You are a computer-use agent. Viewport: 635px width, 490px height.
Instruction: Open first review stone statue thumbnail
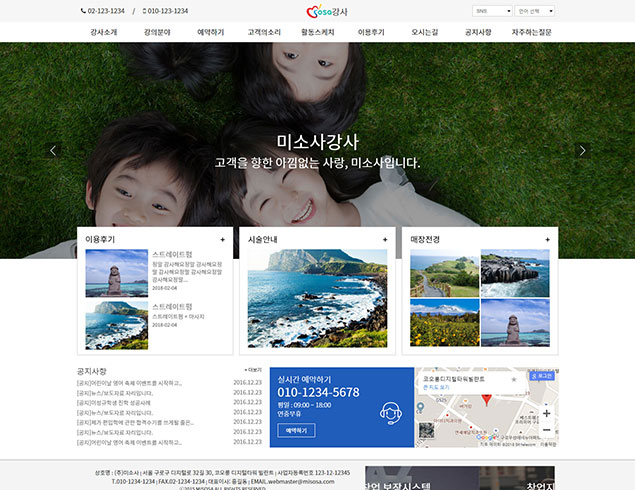(117, 273)
